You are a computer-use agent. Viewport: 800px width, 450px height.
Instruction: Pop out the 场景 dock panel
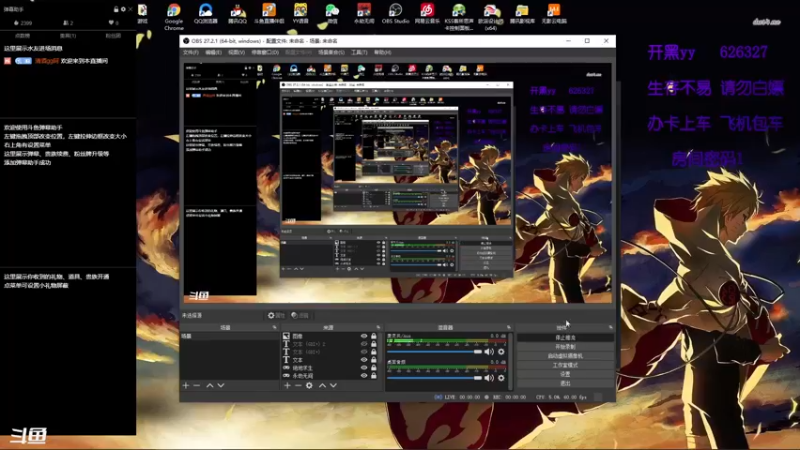tap(274, 327)
